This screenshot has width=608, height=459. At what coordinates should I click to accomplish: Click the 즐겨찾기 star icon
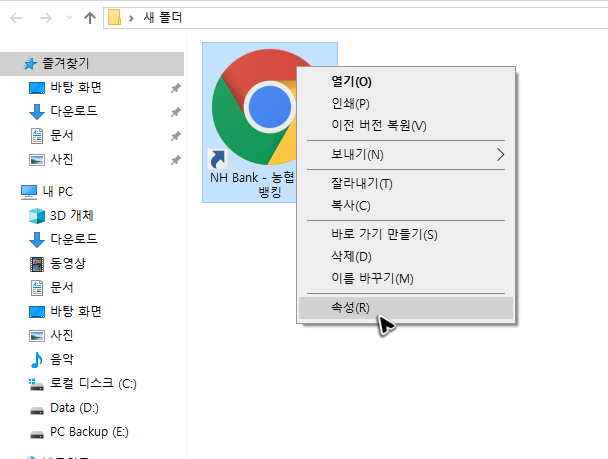pyautogui.click(x=30, y=64)
